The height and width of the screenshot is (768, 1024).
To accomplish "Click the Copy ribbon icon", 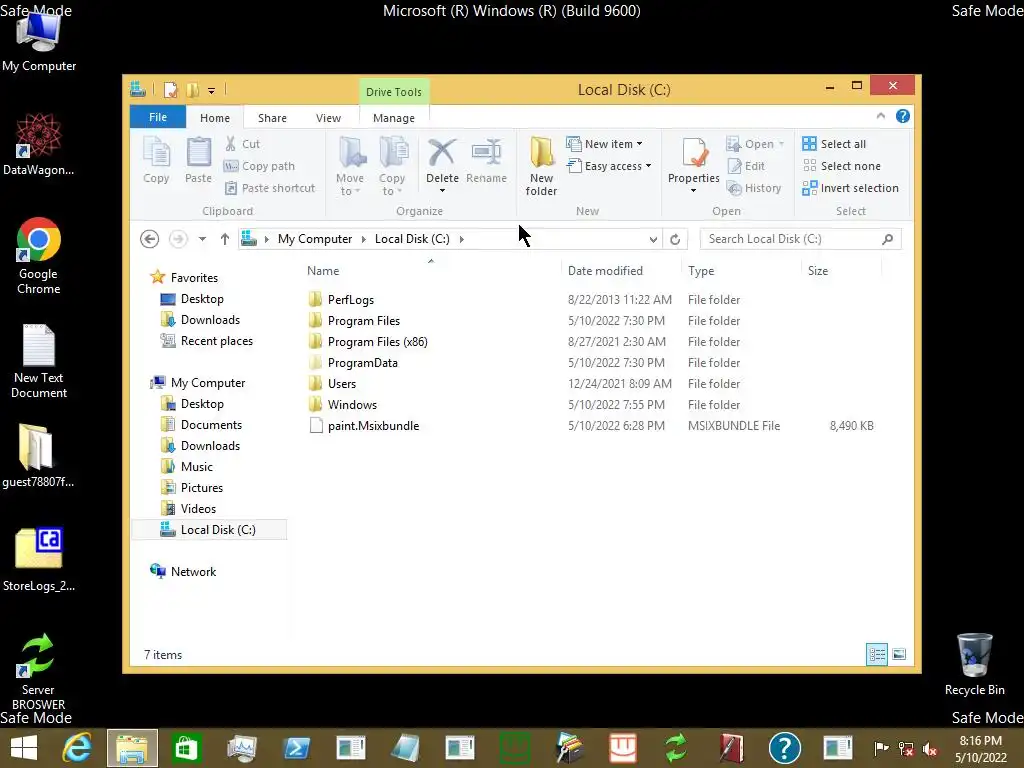I will tap(156, 160).
